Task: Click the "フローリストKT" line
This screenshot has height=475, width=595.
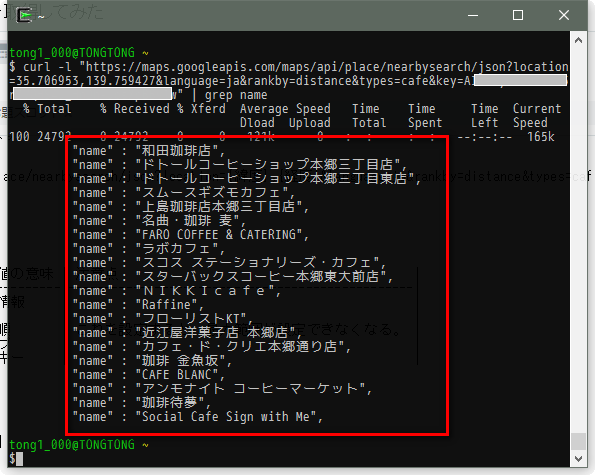Action: (163, 319)
